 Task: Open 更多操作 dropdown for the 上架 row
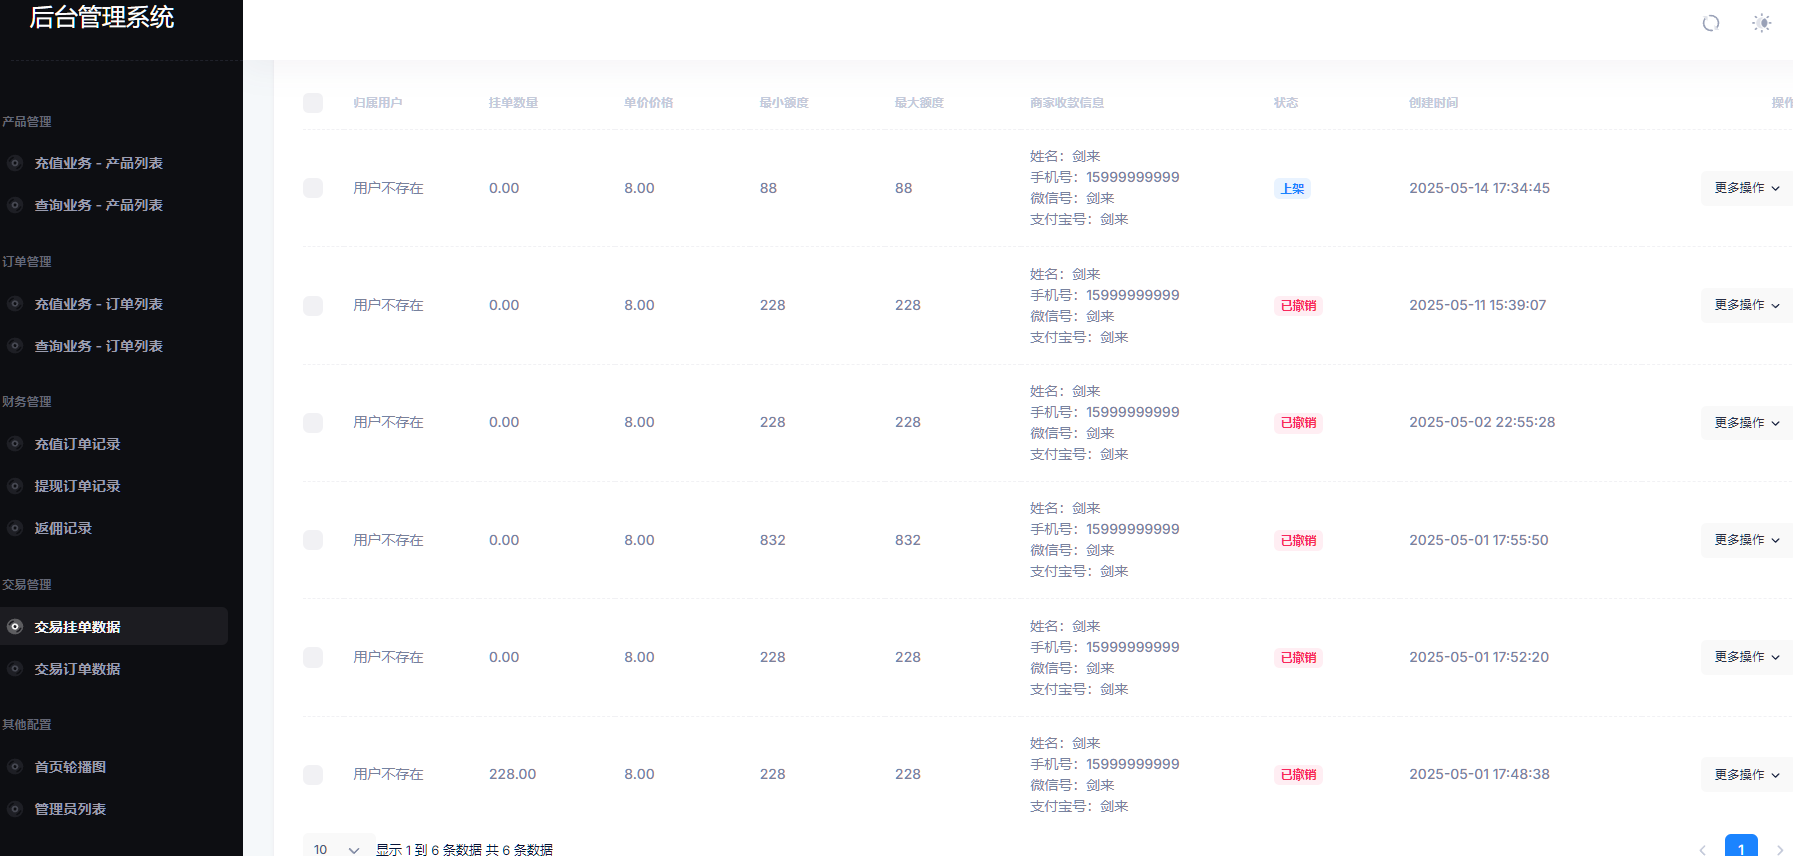(1746, 188)
